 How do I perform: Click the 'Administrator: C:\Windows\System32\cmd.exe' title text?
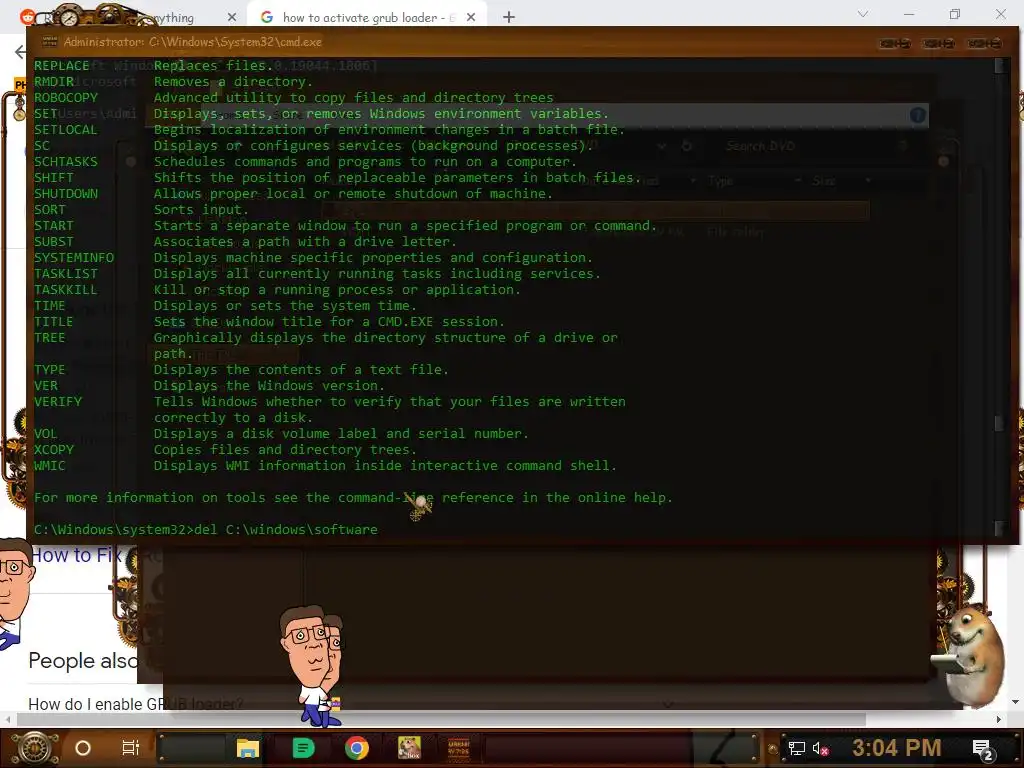[193, 42]
